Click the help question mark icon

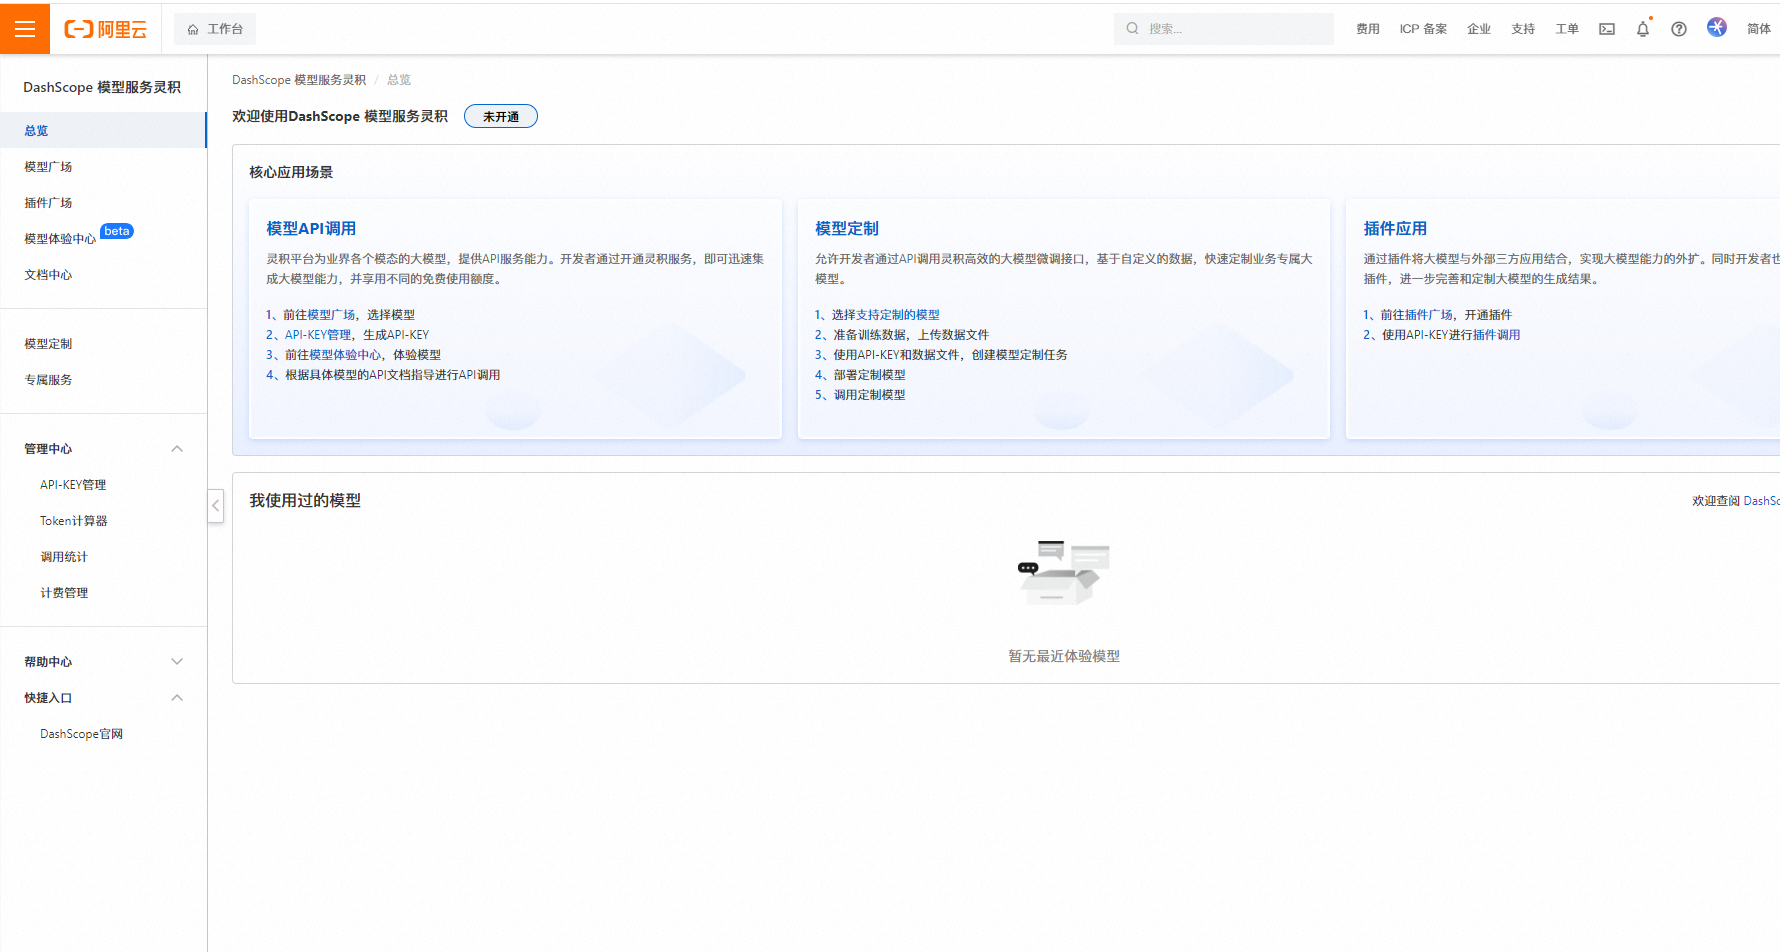click(1679, 29)
